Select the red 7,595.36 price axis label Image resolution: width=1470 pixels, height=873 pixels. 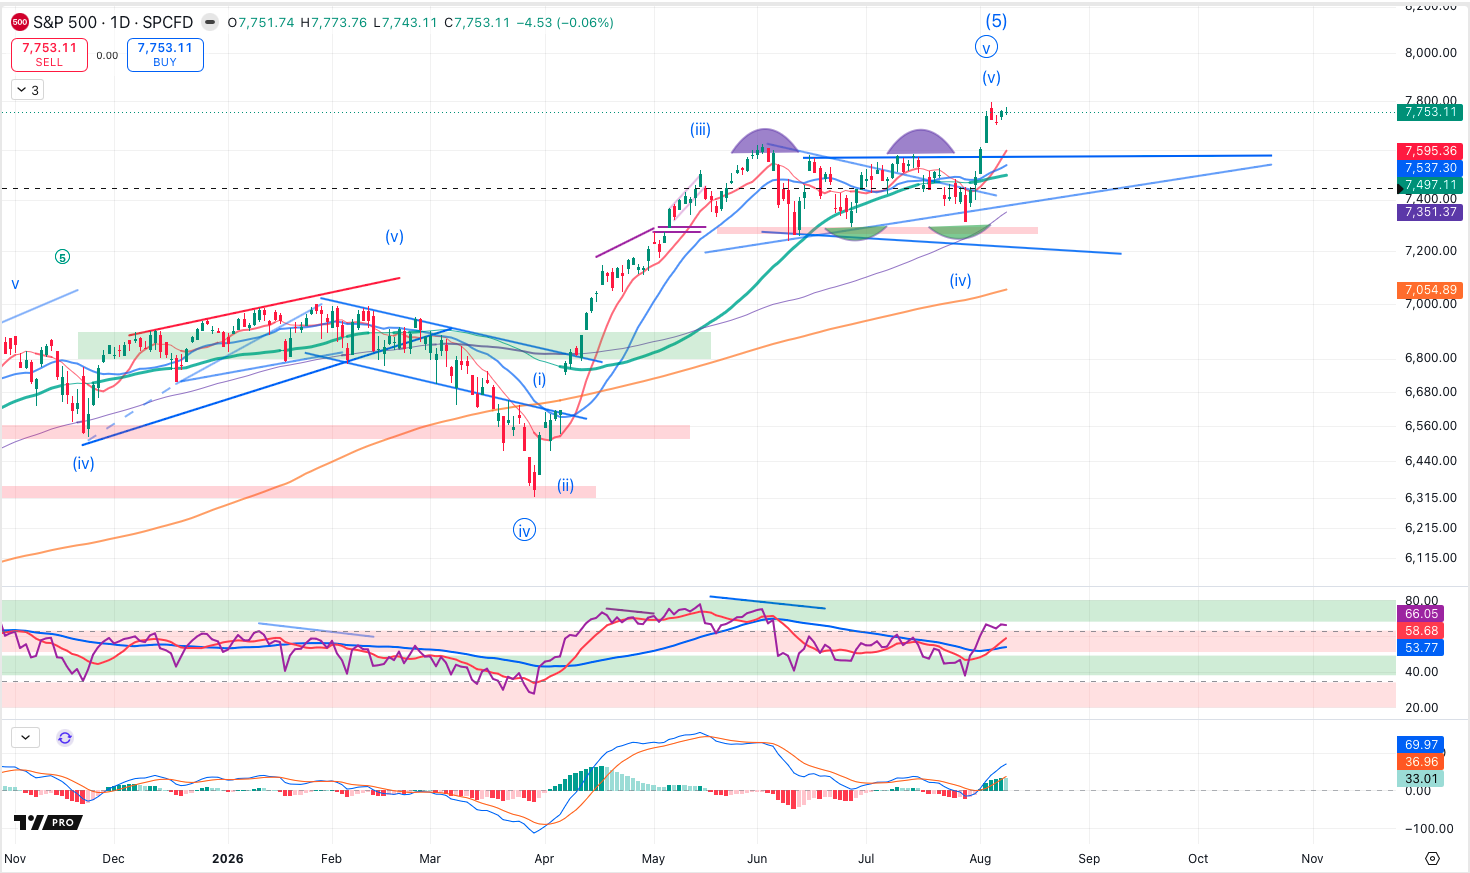coord(1431,151)
